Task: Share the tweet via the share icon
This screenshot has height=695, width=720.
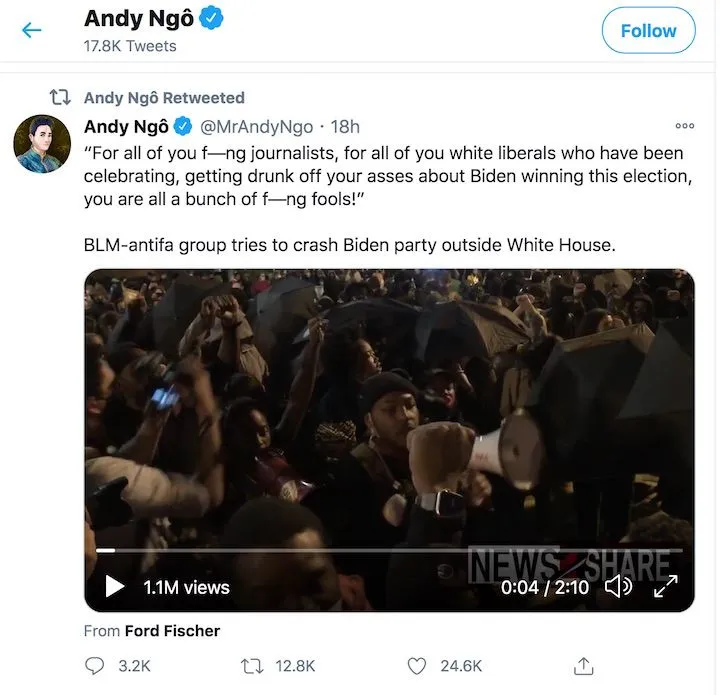Action: coord(585,666)
